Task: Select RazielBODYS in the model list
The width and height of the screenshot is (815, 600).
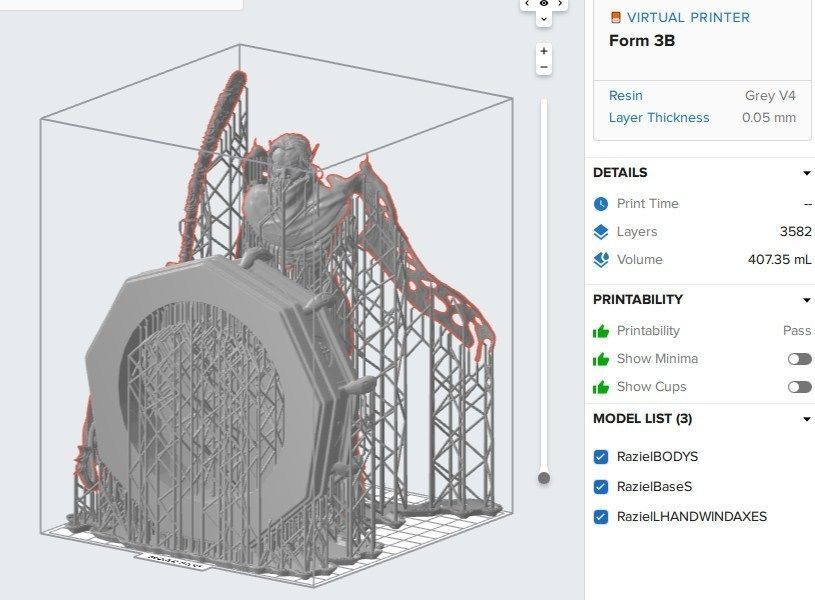Action: [658, 457]
